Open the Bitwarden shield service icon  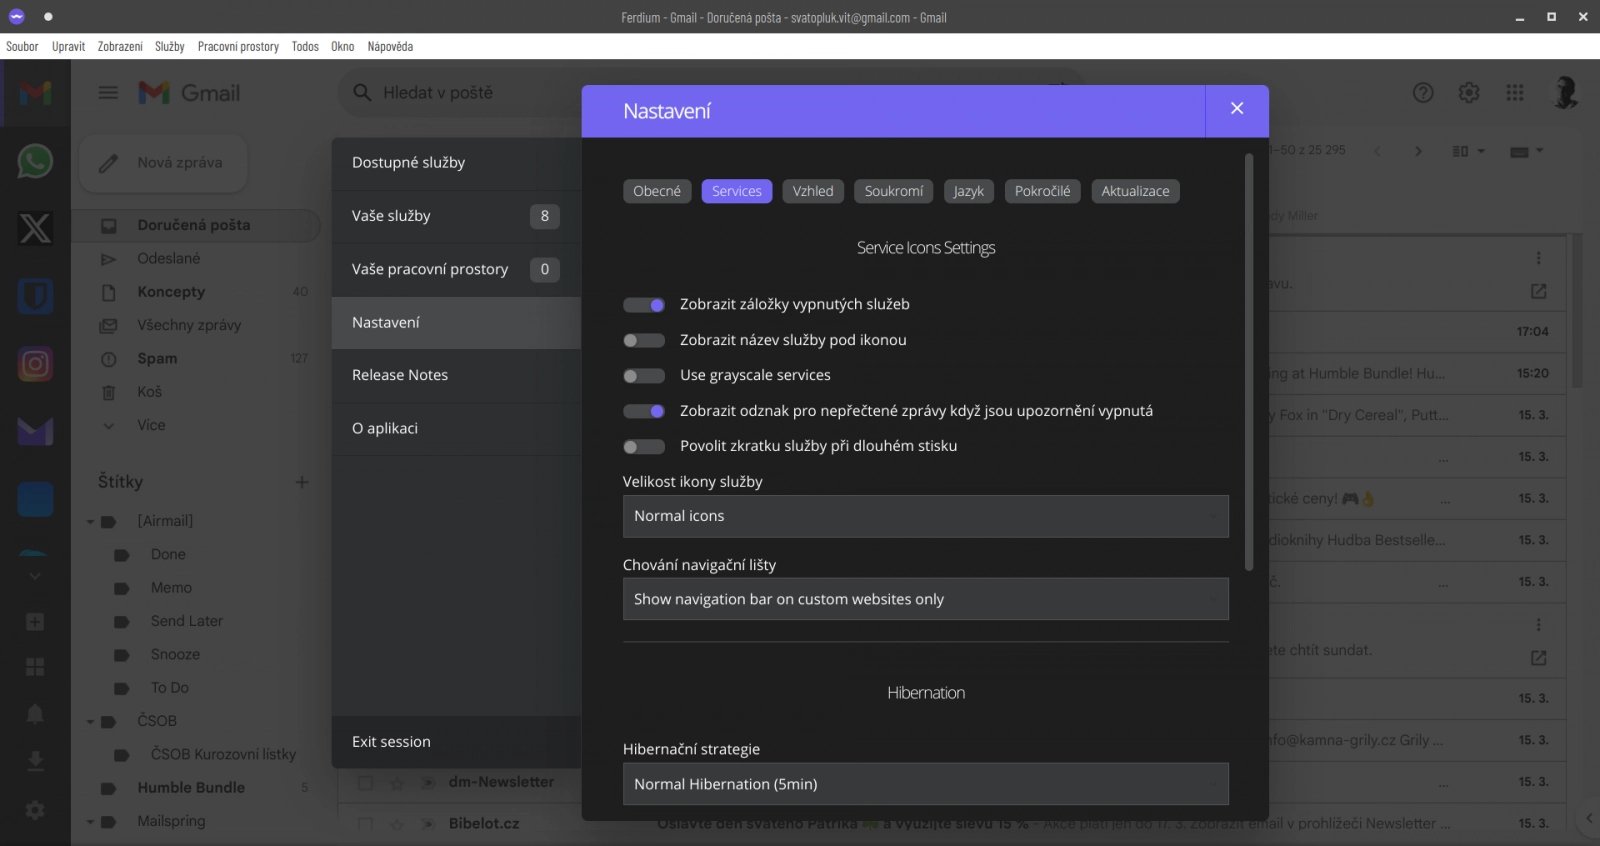click(35, 296)
